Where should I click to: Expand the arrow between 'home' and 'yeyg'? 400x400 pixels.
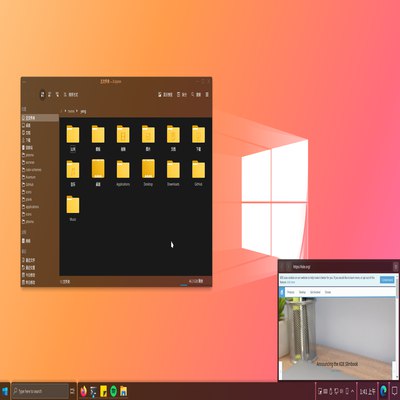click(x=77, y=111)
